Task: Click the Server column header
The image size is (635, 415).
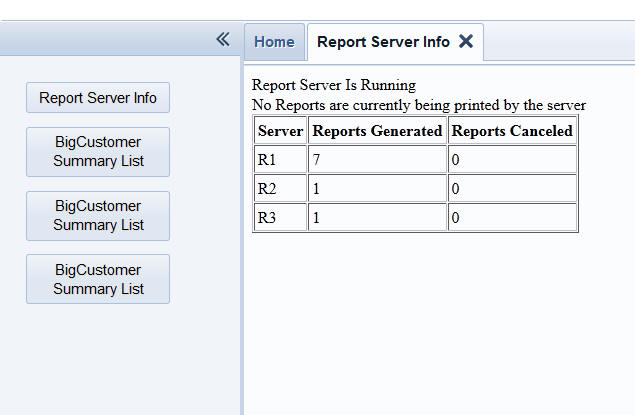Action: (x=280, y=131)
